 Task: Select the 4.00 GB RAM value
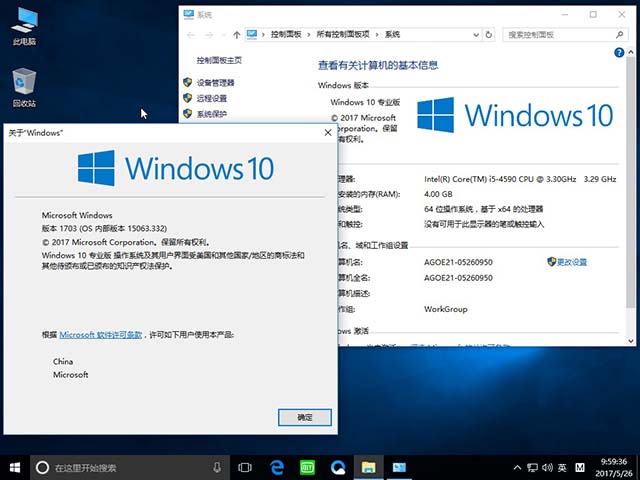tap(438, 194)
